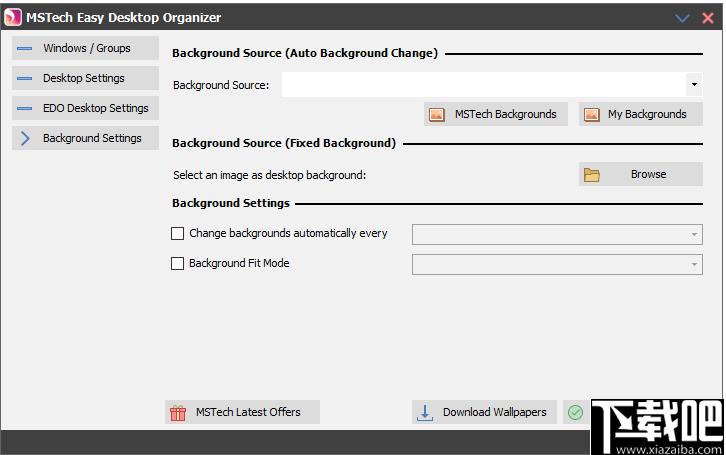726x455 pixels.
Task: Click Download Wallpapers button
Action: tap(484, 412)
